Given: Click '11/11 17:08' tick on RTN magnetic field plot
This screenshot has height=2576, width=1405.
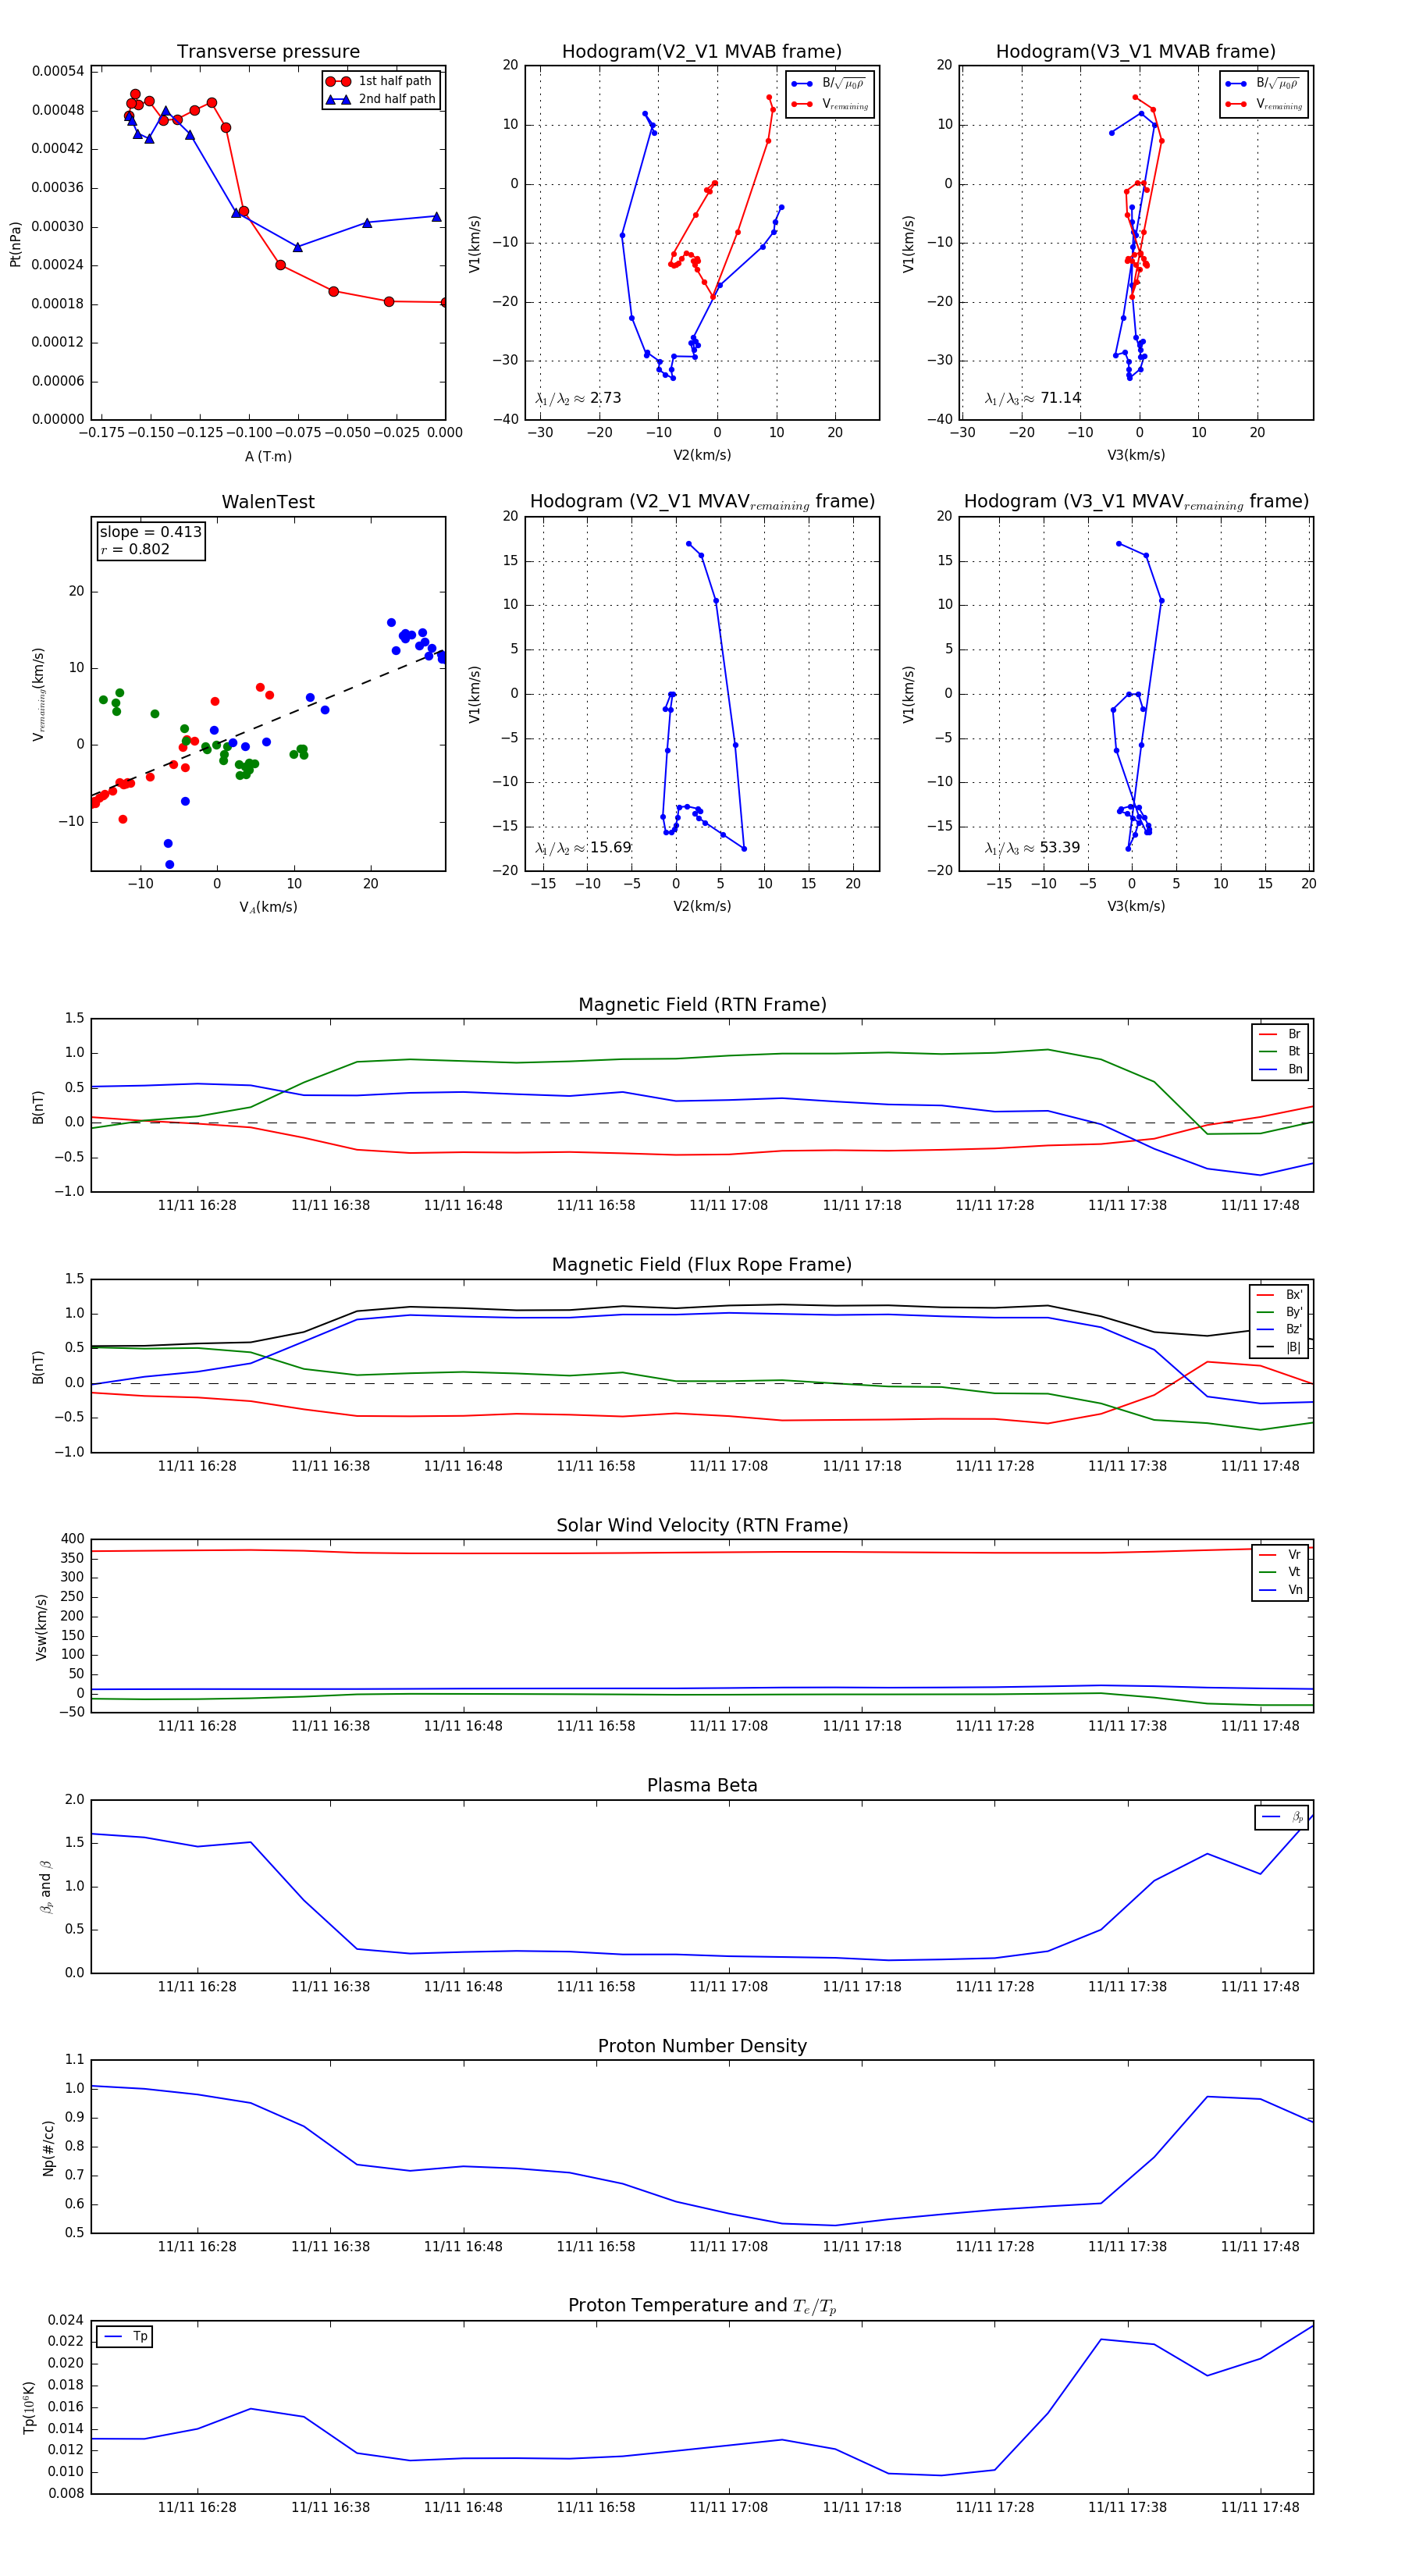Looking at the screenshot, I should click(728, 1205).
